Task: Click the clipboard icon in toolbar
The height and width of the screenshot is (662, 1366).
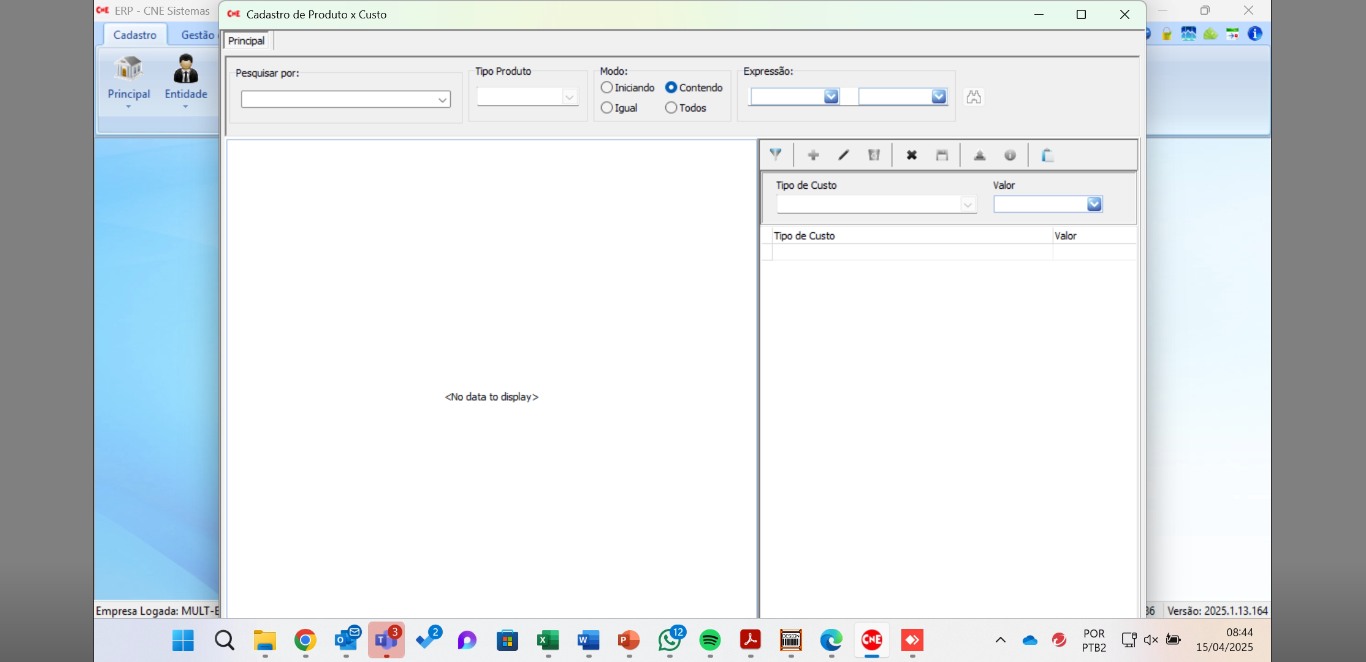Action: pyautogui.click(x=1047, y=155)
